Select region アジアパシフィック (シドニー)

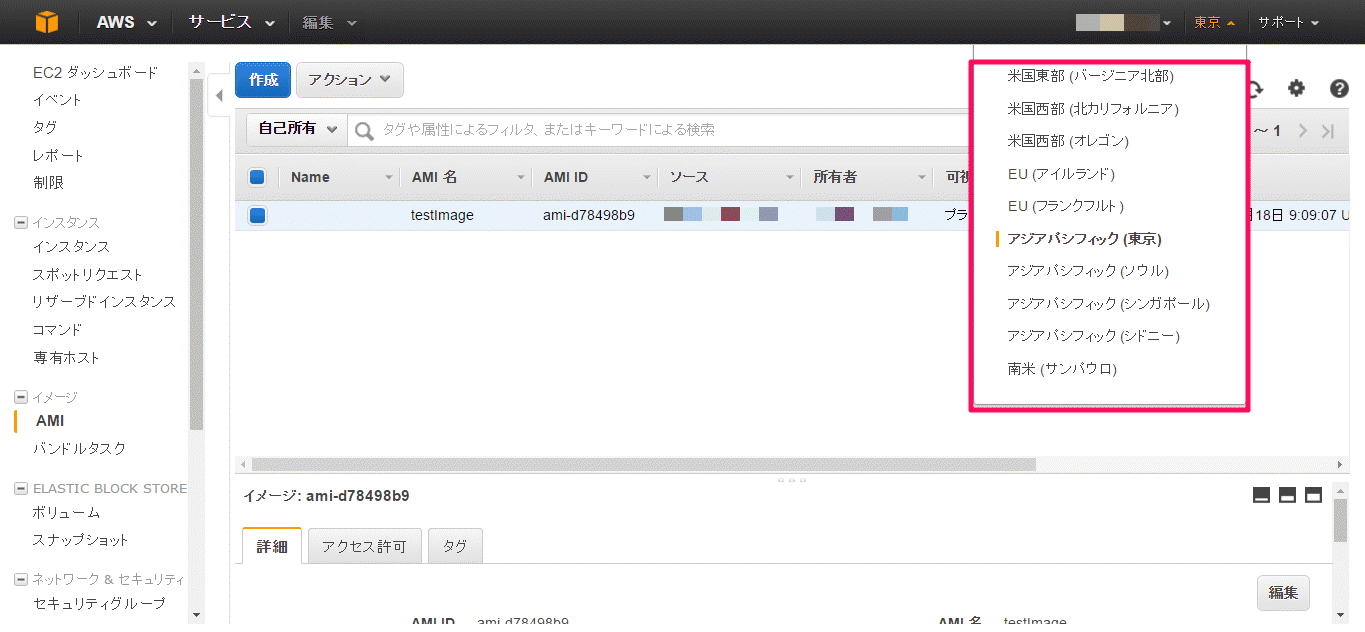pos(1093,336)
